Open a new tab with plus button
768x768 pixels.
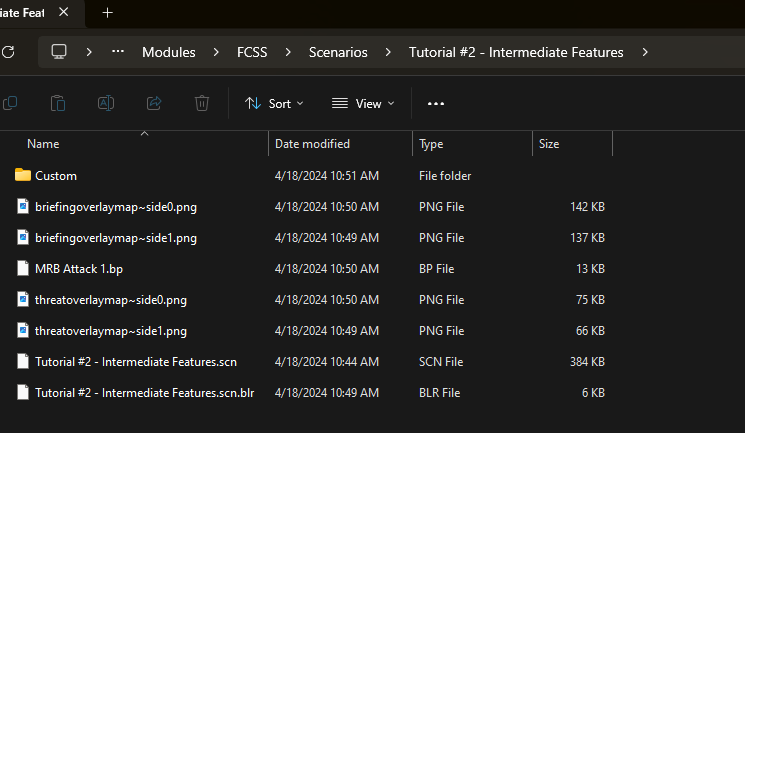pos(108,13)
